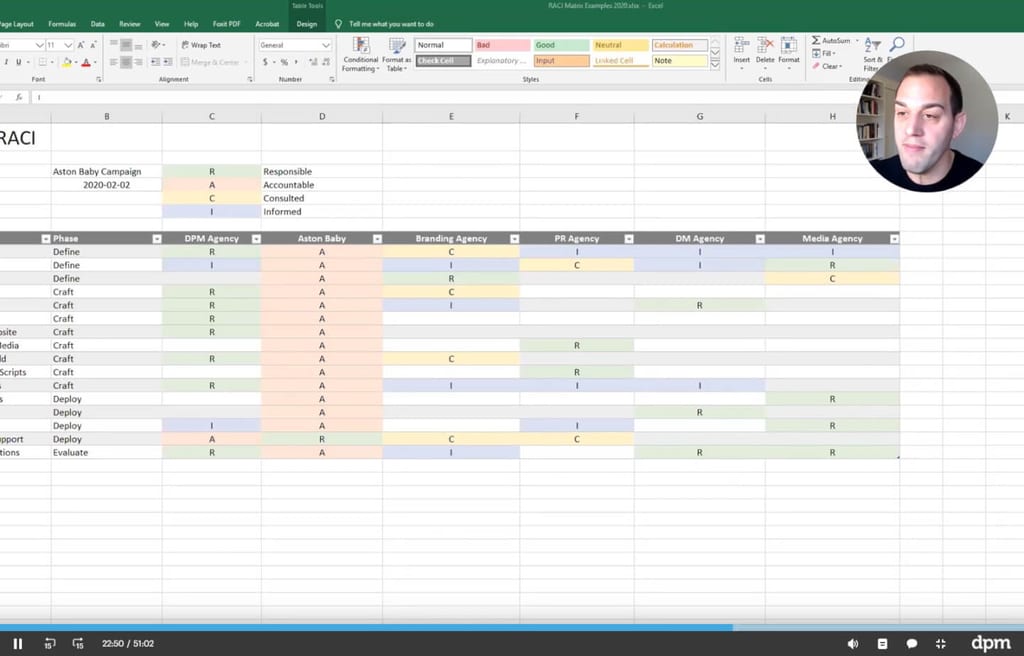Open Sort & Filter menu

[x=872, y=54]
